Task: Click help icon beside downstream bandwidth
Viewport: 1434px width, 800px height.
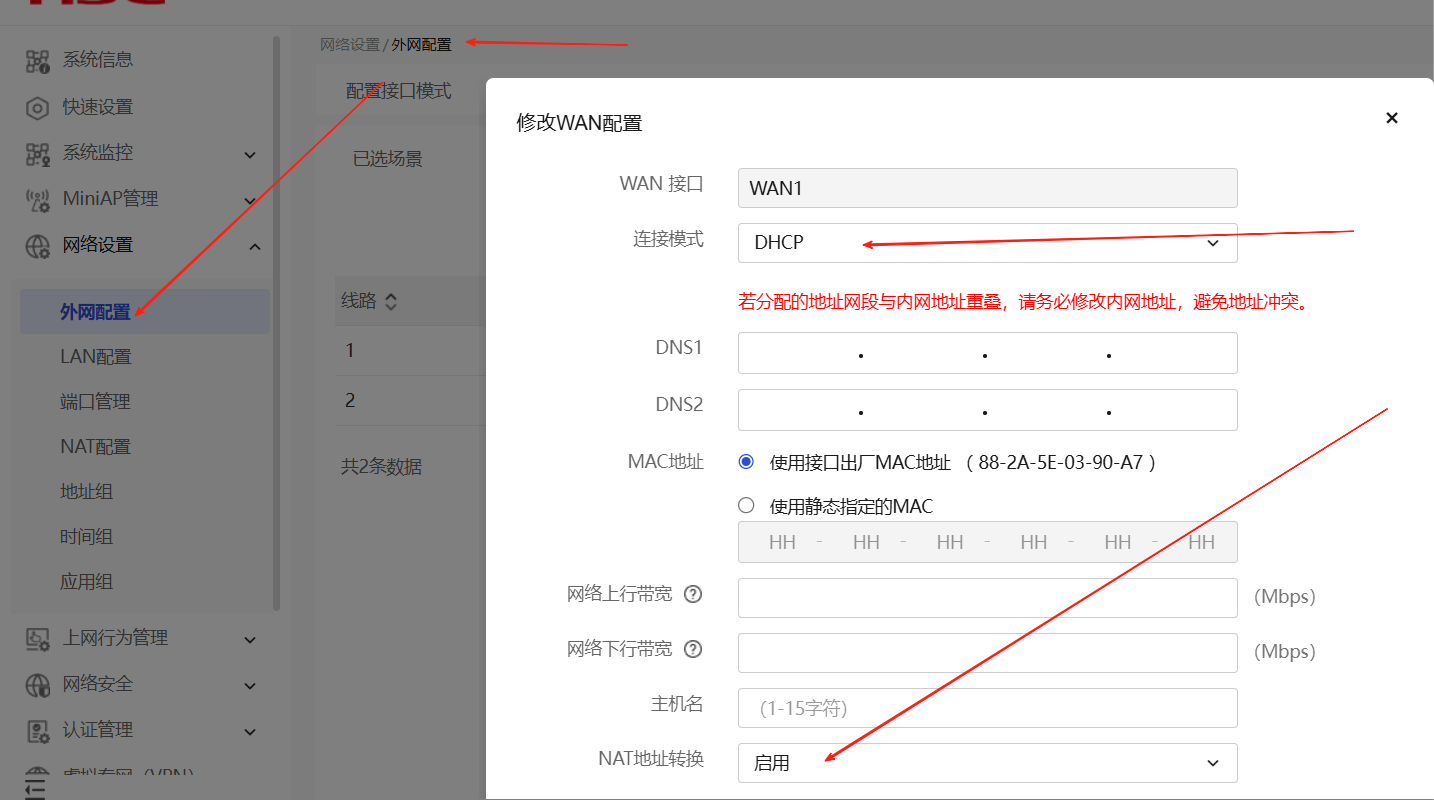Action: [x=692, y=649]
